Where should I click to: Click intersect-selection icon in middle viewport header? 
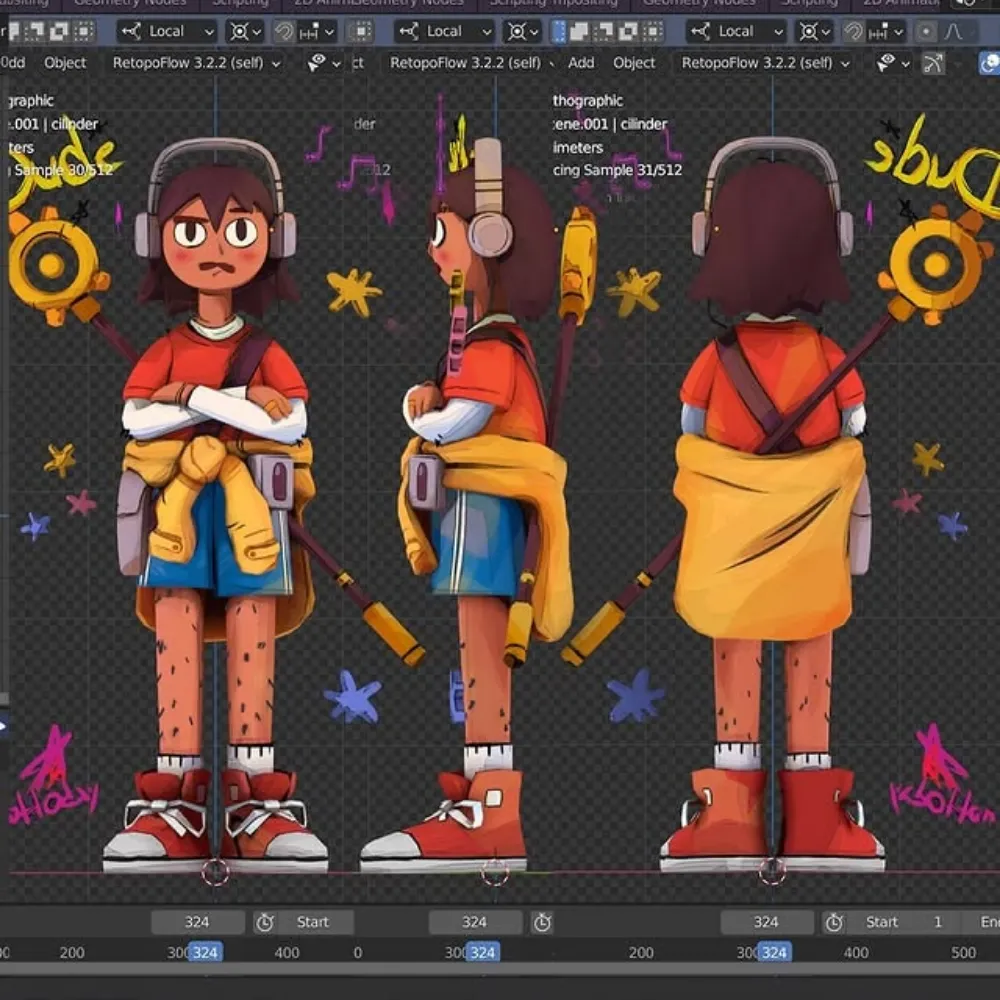(x=361, y=31)
